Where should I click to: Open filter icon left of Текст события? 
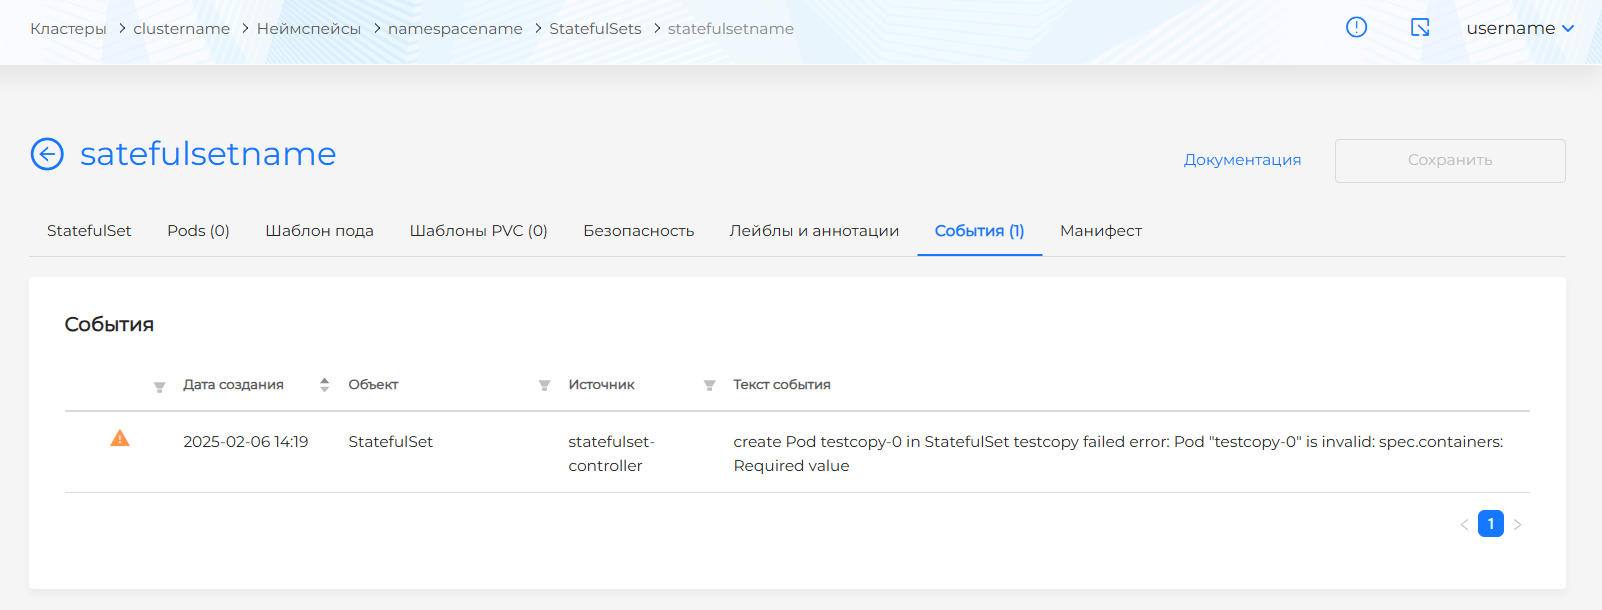click(x=709, y=385)
